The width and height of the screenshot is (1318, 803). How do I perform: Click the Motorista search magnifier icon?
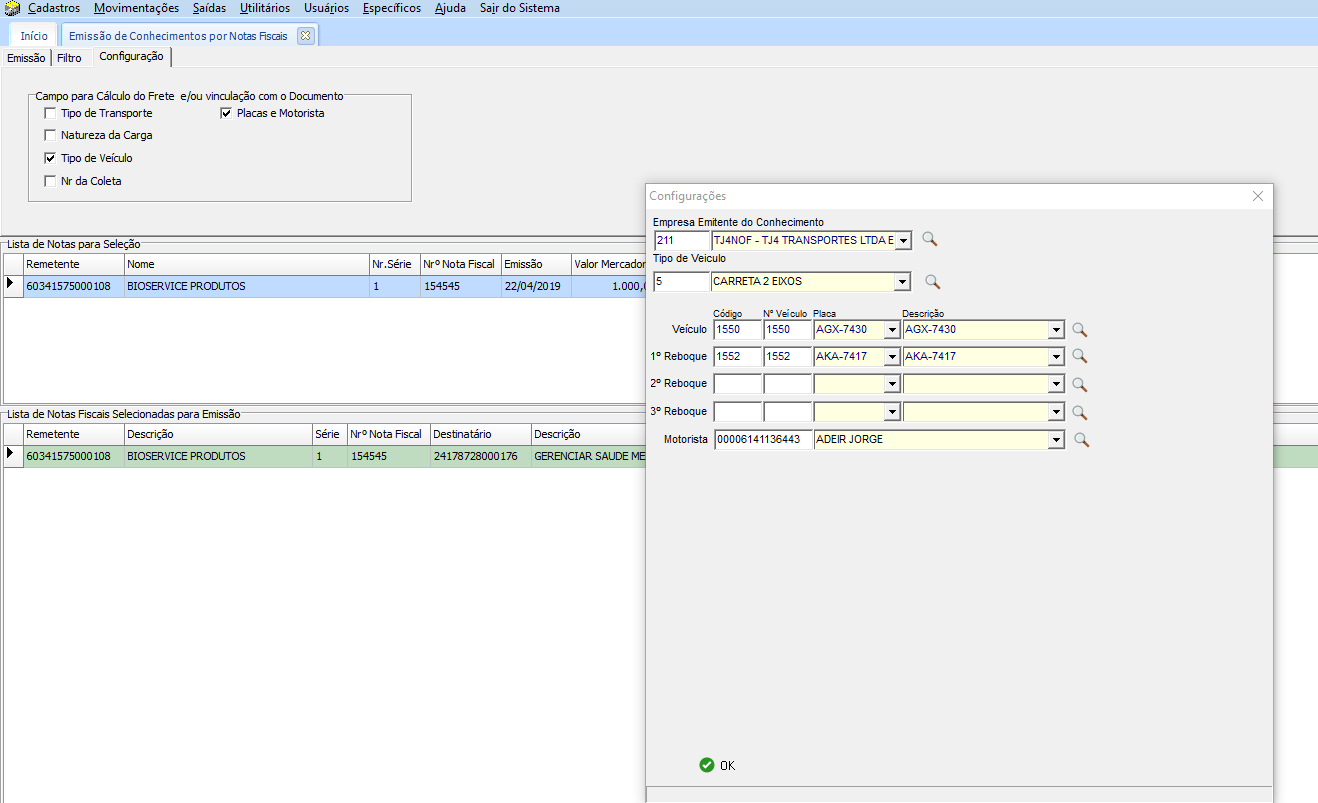[x=1080, y=440]
